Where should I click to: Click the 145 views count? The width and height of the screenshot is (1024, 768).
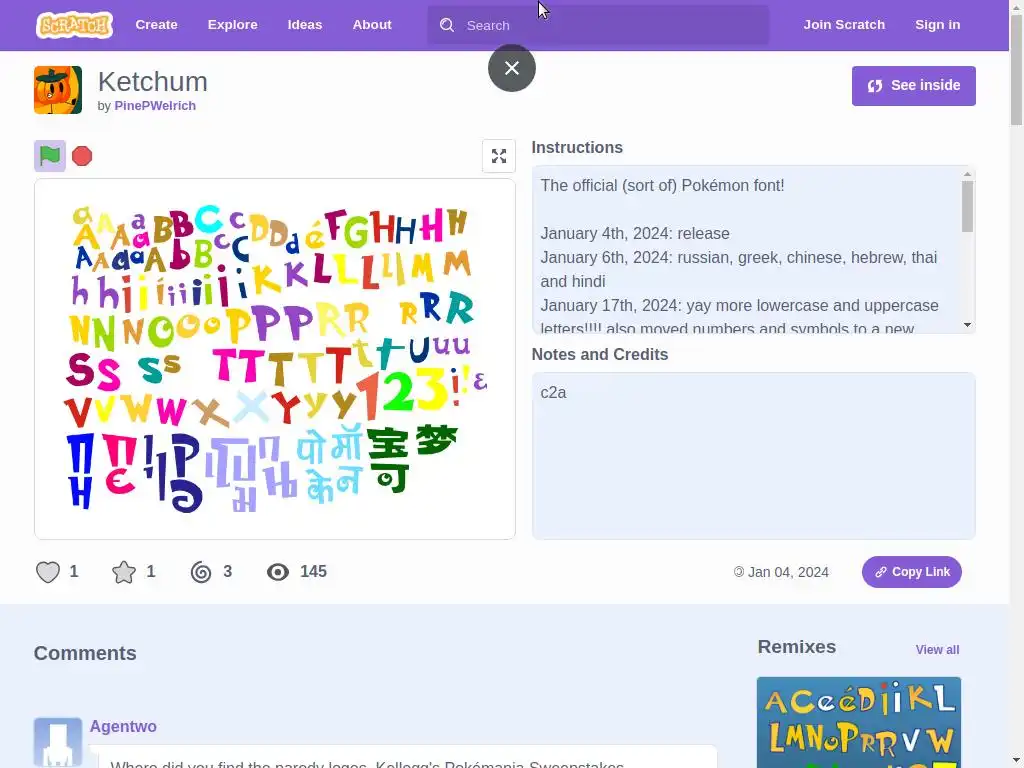click(x=313, y=571)
